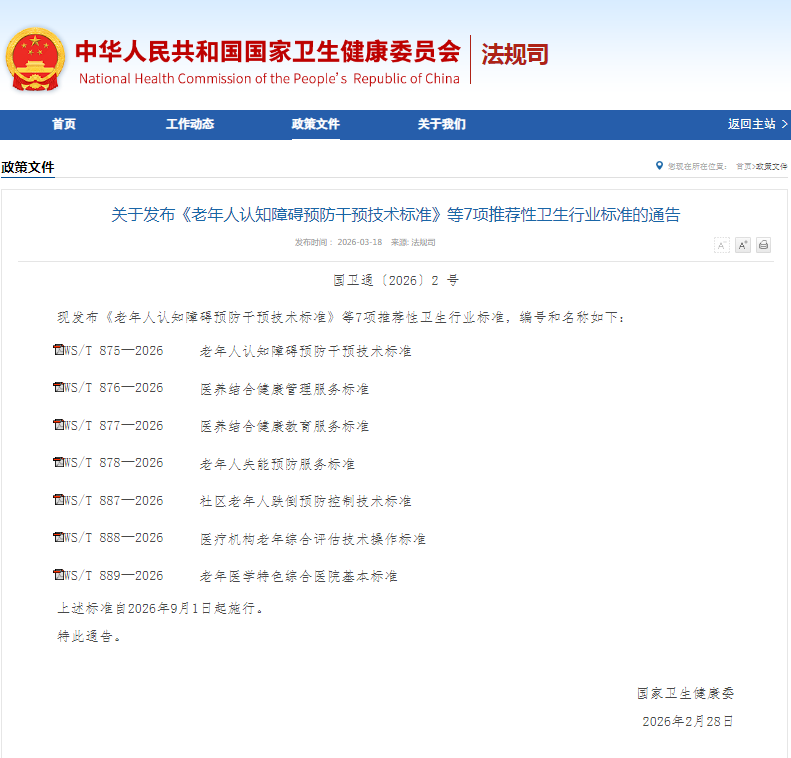This screenshot has height=758, width=791.
Task: Click PDF icon beside WS/T 878—2026
Action: click(x=58, y=462)
